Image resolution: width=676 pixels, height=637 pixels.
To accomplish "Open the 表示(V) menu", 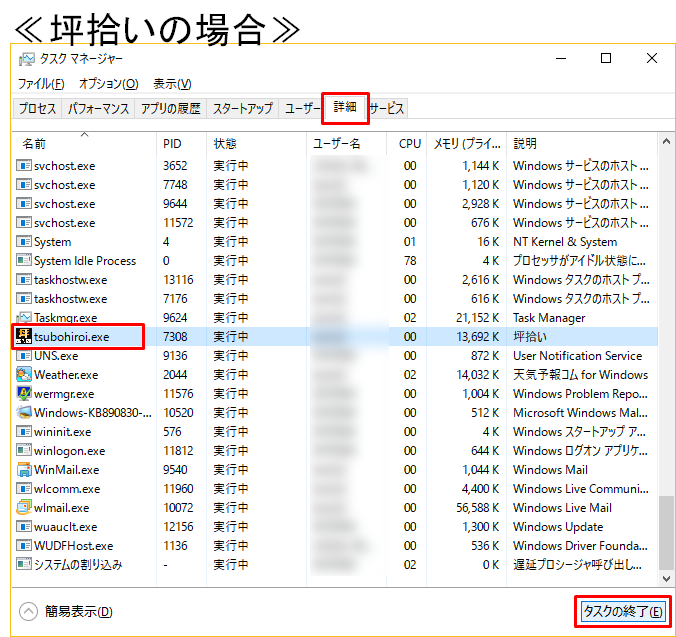I will (x=172, y=84).
